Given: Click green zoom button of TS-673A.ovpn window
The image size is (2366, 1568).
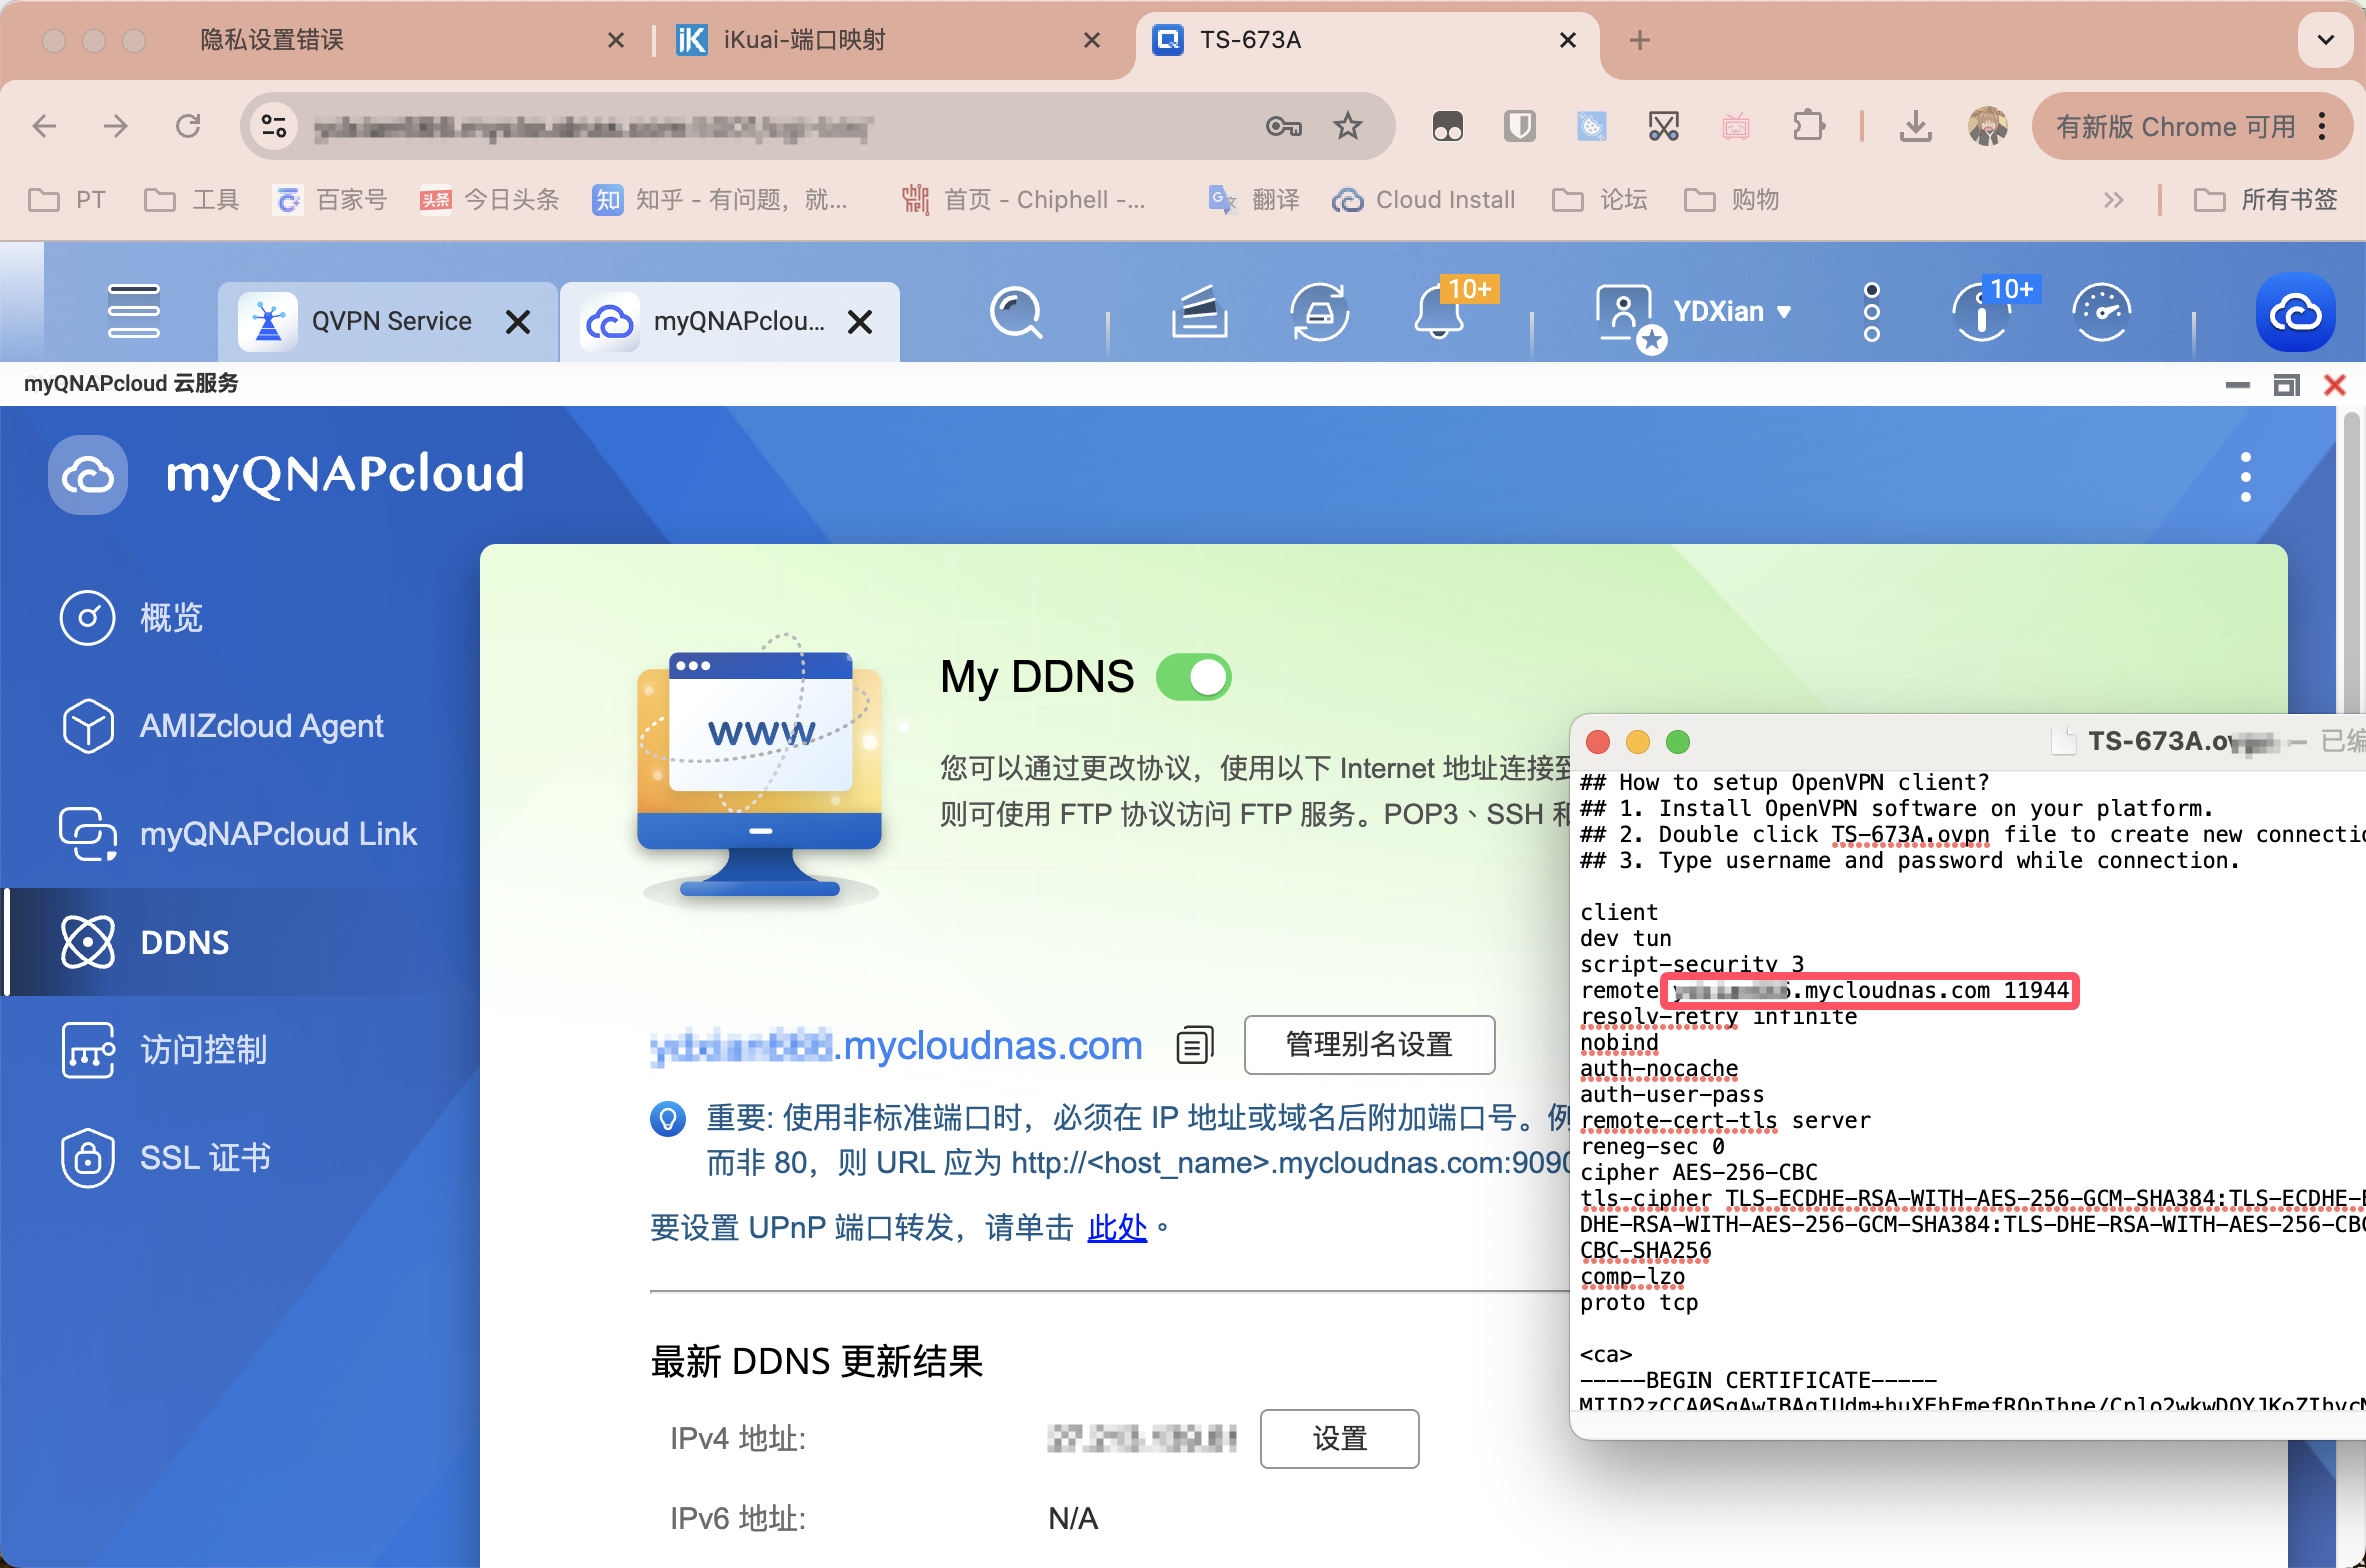Looking at the screenshot, I should click(1678, 742).
